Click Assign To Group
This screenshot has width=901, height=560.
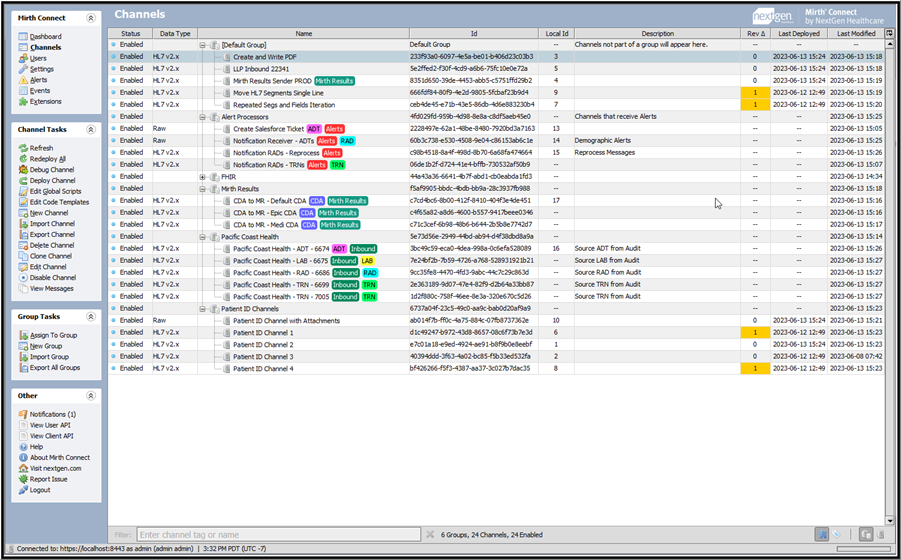coord(53,335)
